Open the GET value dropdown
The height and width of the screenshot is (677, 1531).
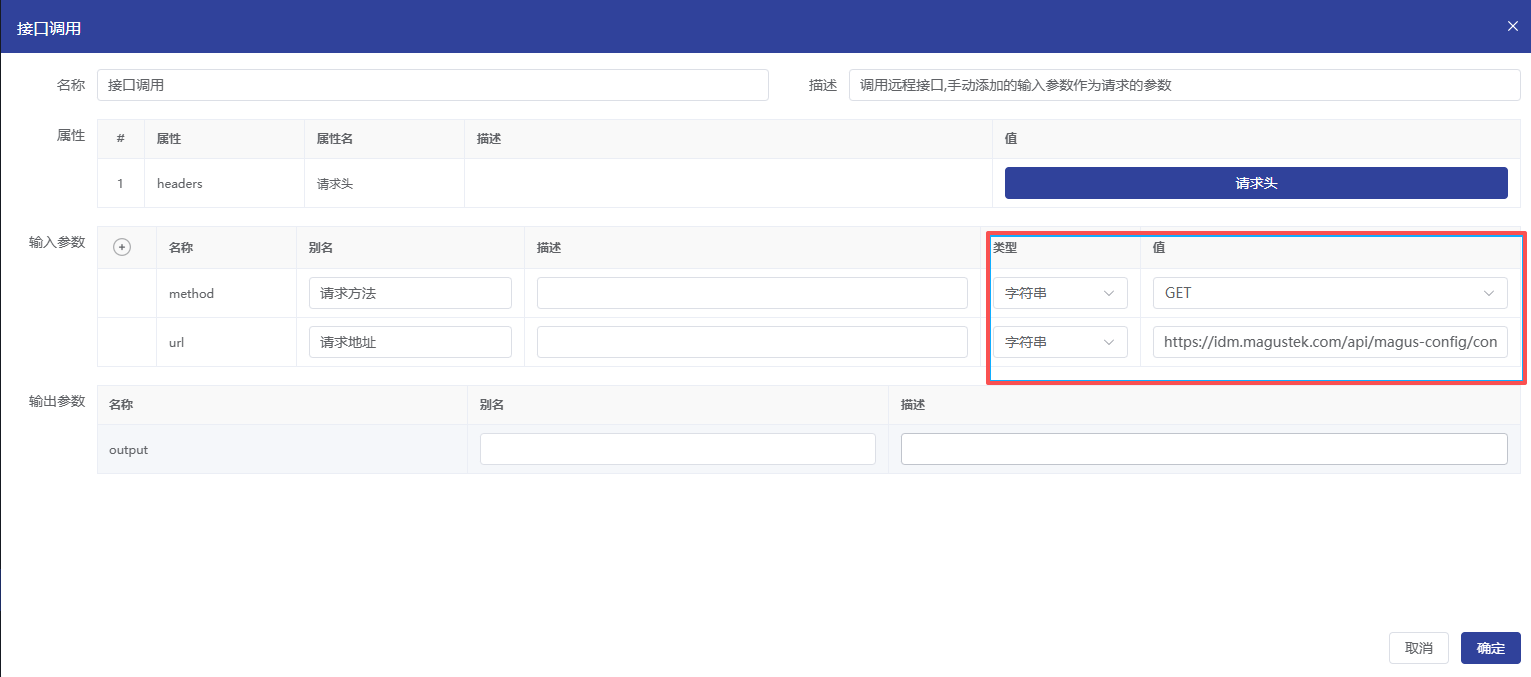pos(1329,293)
